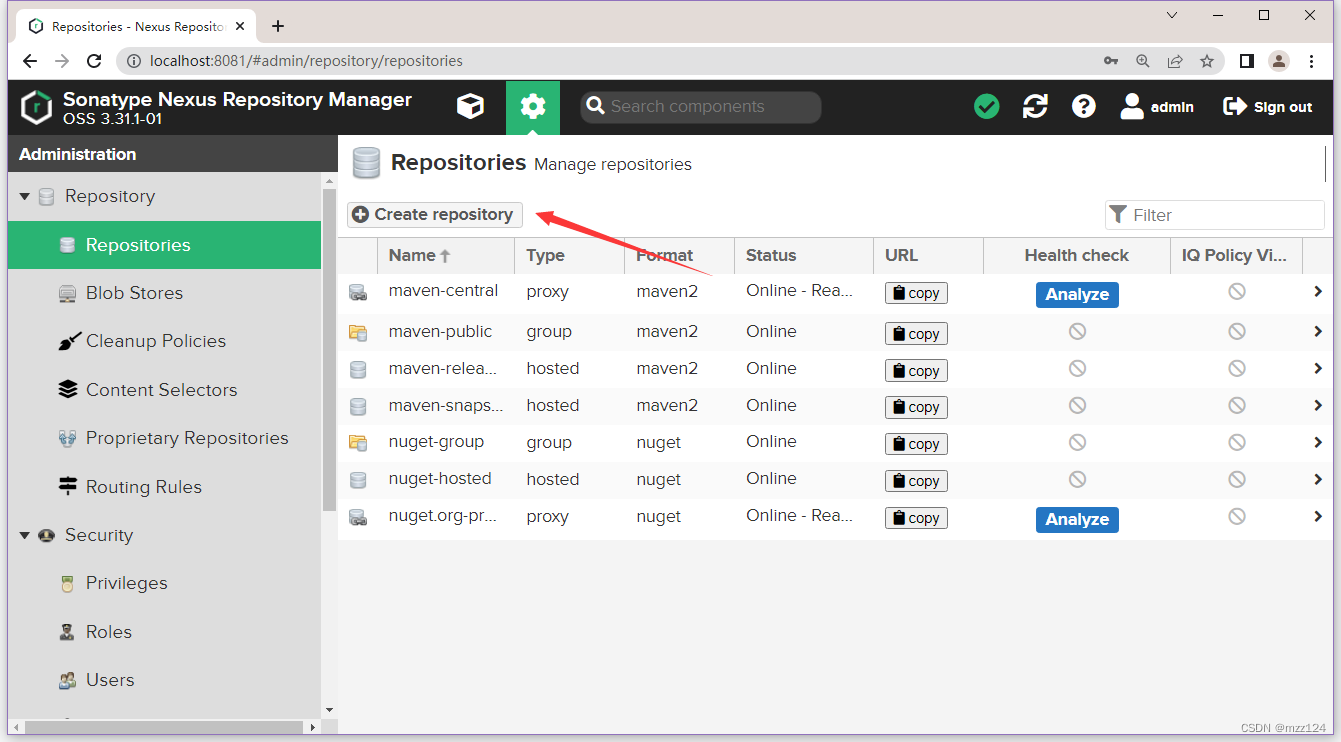This screenshot has width=1341, height=742.
Task: Open a new browser tab
Action: (x=278, y=26)
